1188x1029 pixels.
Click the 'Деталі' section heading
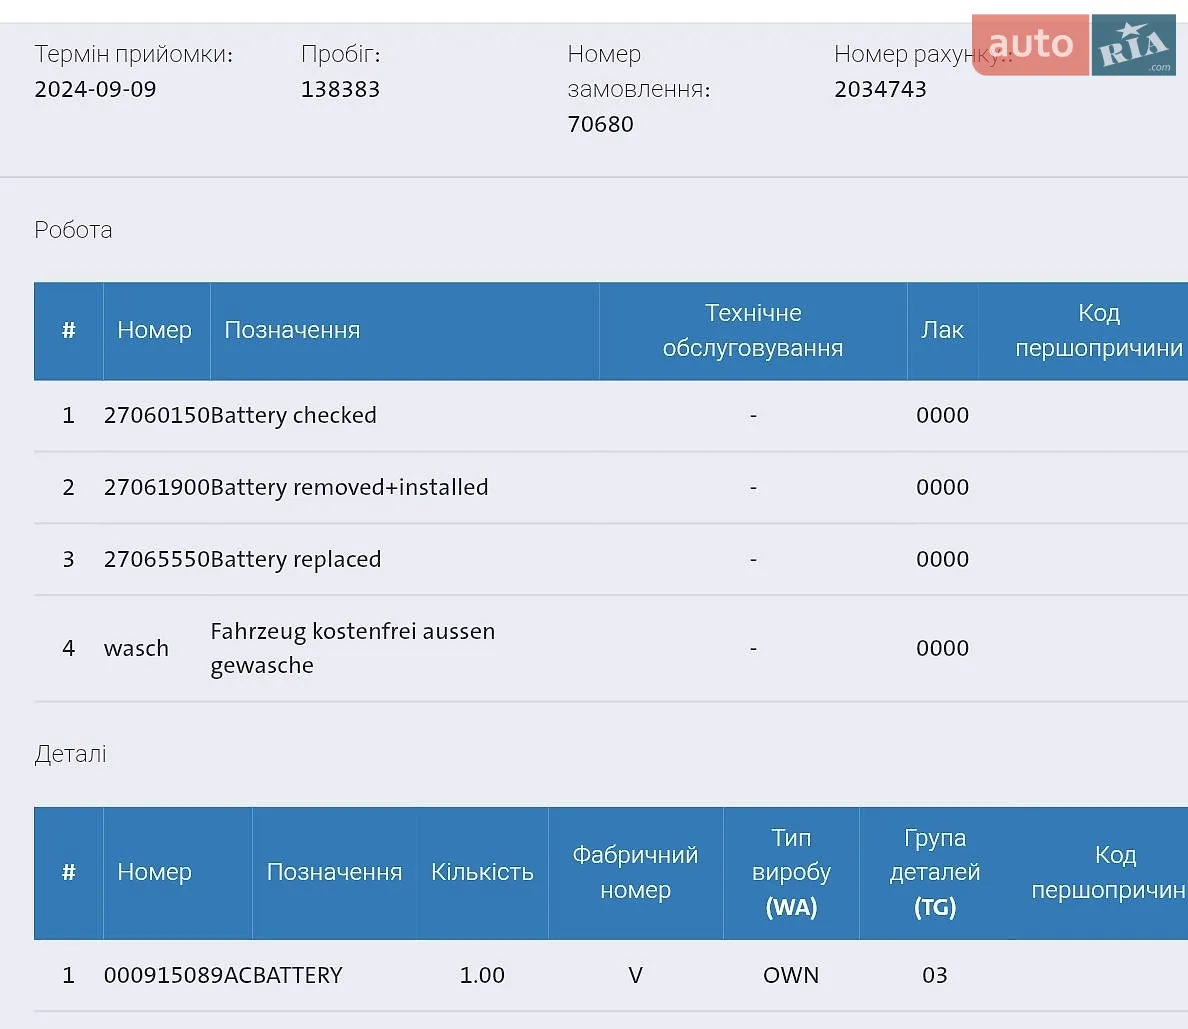click(x=70, y=754)
